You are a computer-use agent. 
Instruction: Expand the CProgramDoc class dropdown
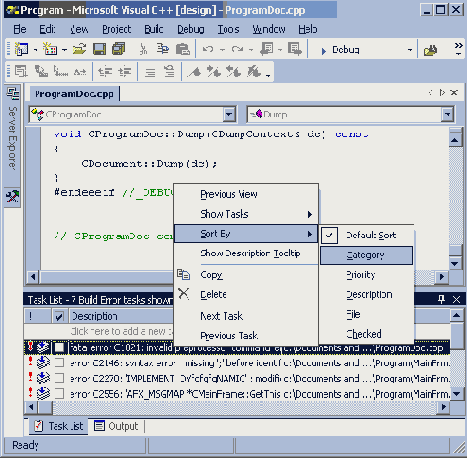pos(229,114)
